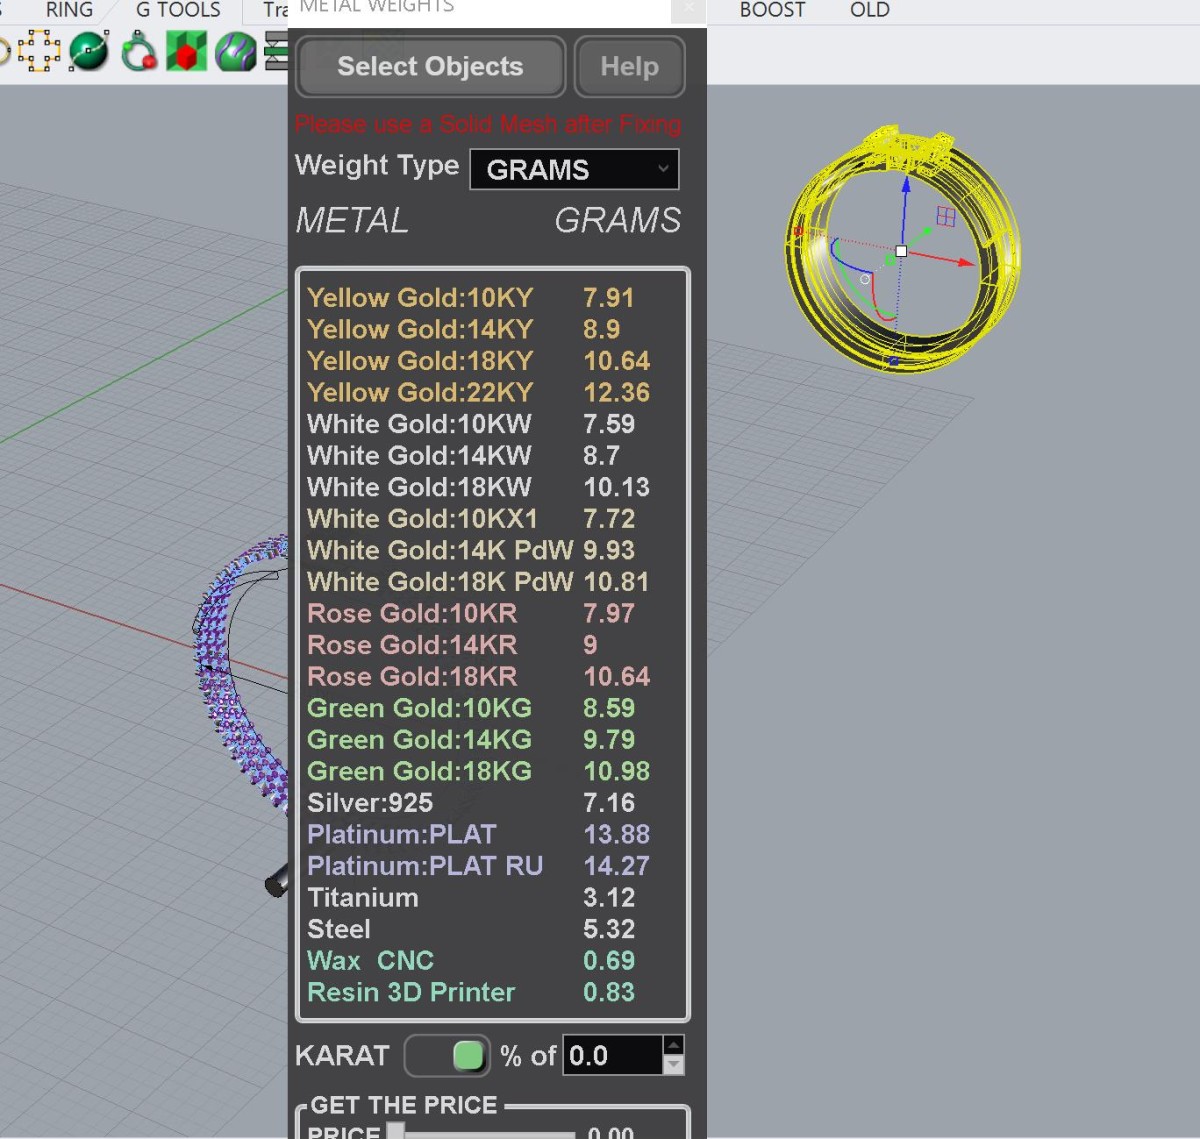This screenshot has width=1200, height=1139.
Task: Open the G TOOLS tab
Action: [x=178, y=10]
